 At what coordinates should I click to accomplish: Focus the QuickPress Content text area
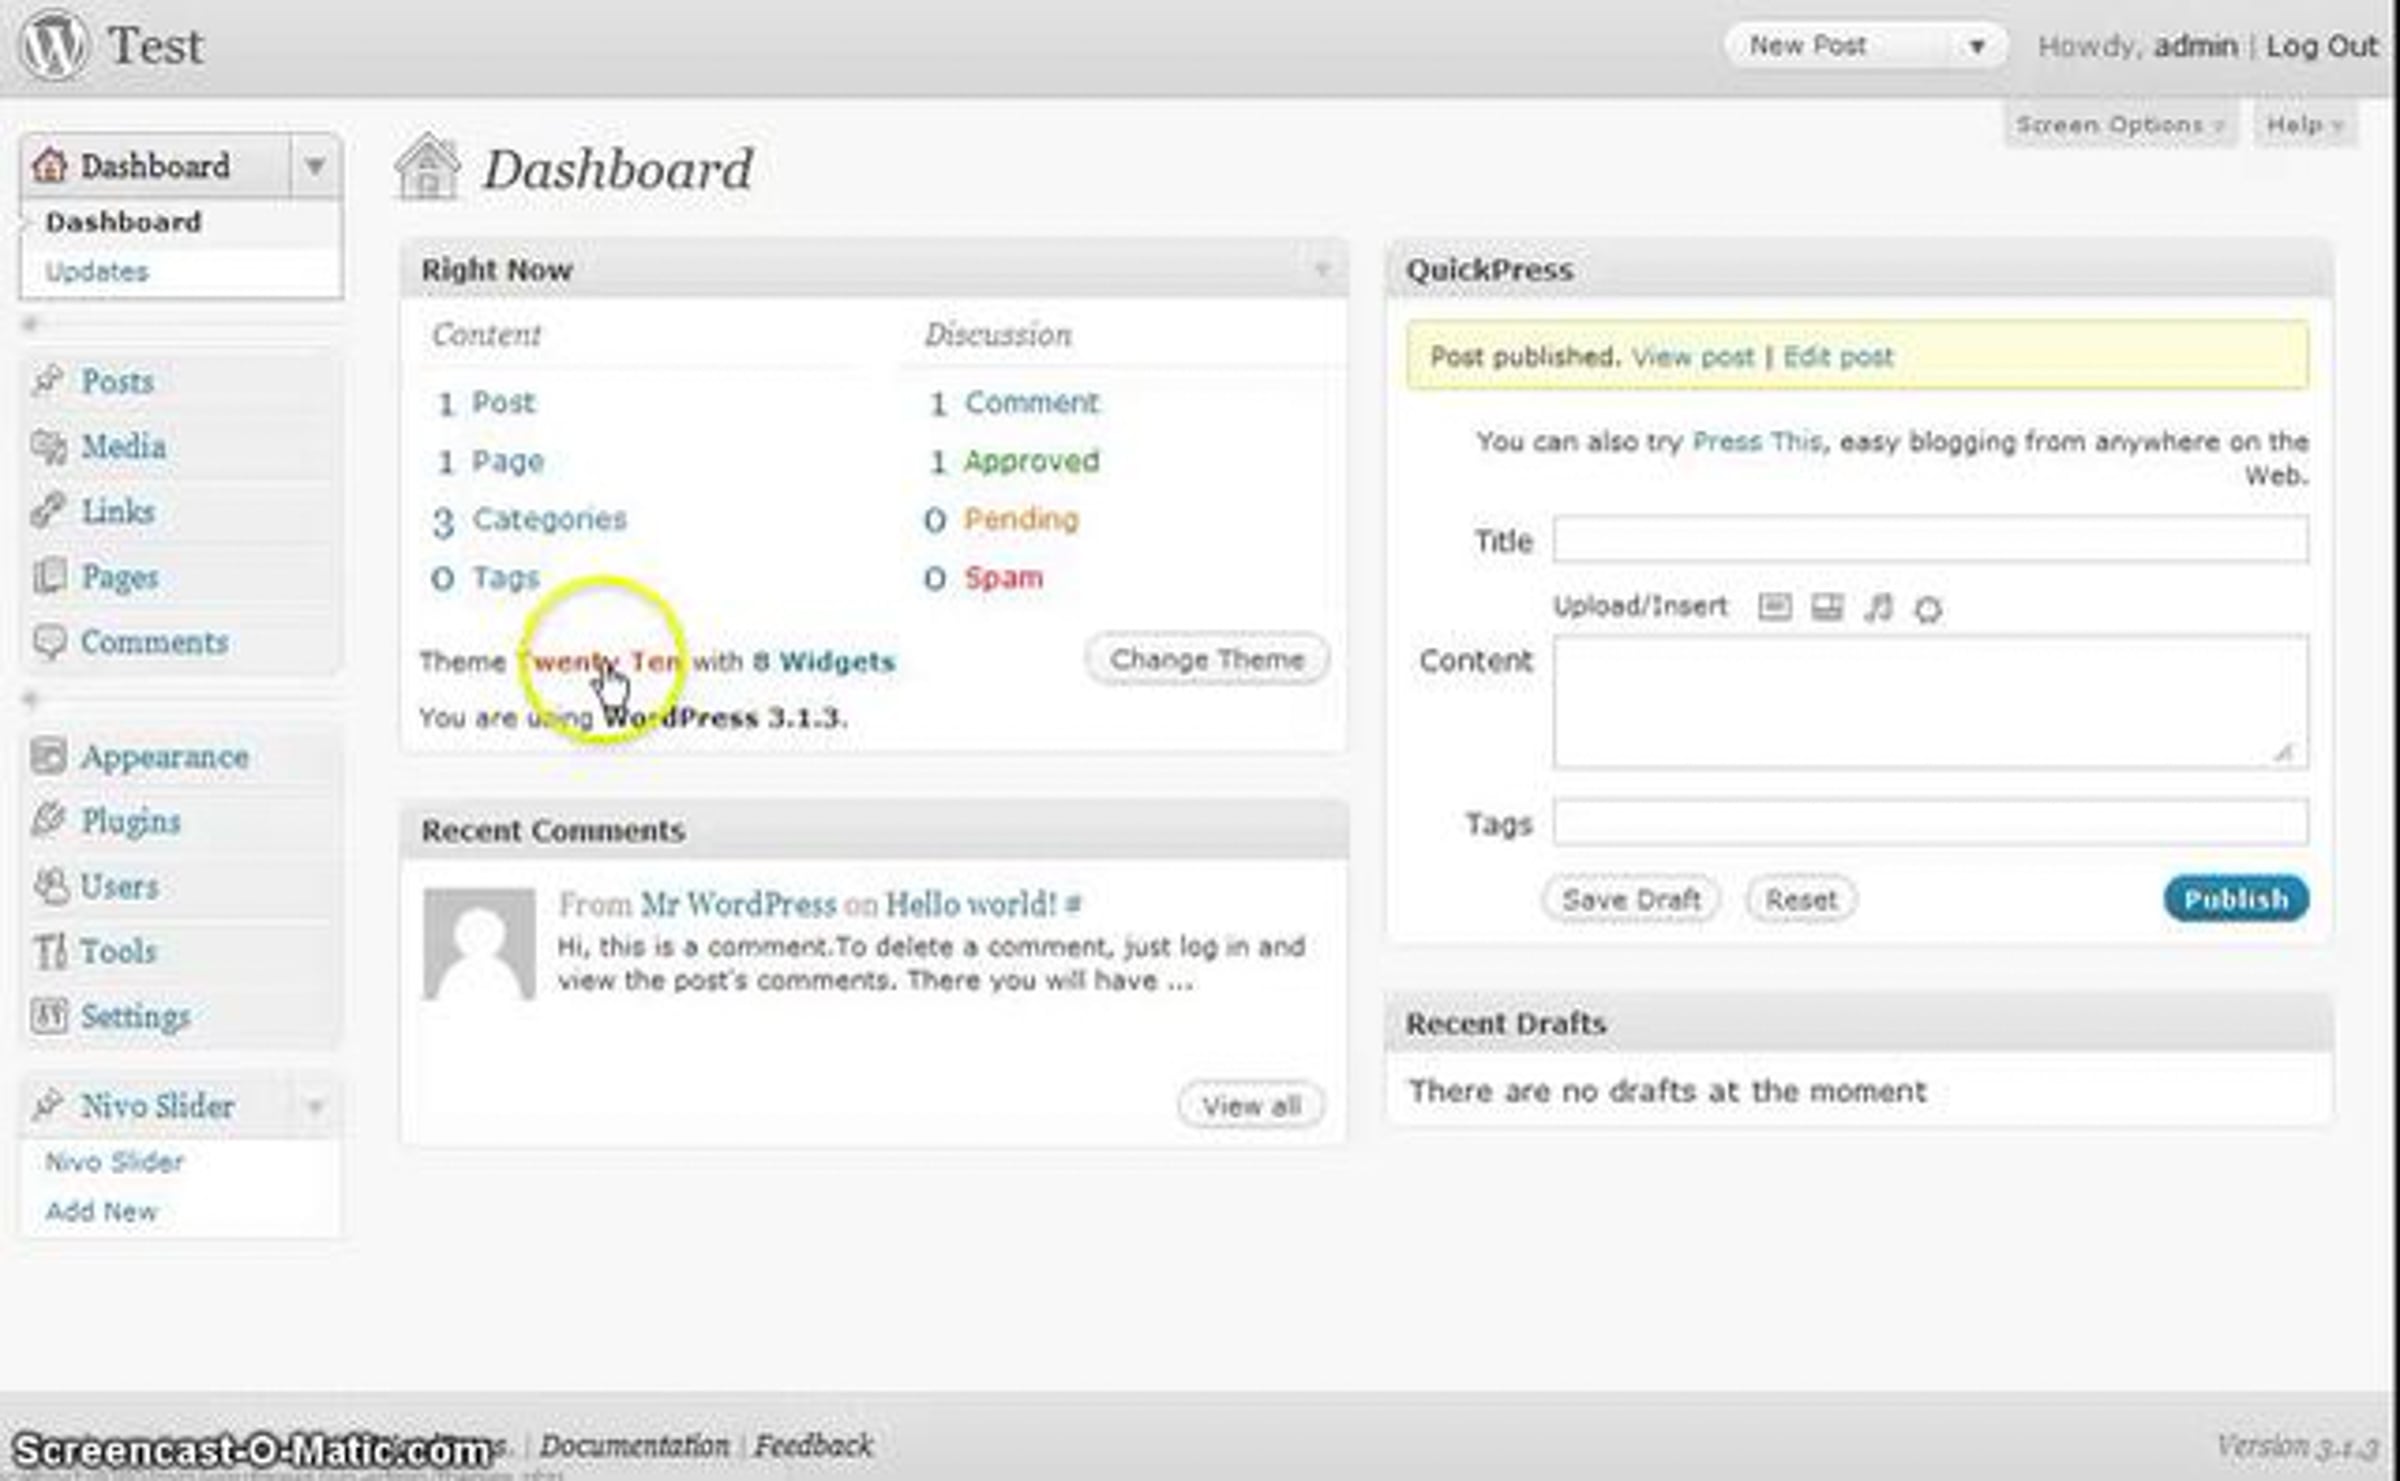1930,702
